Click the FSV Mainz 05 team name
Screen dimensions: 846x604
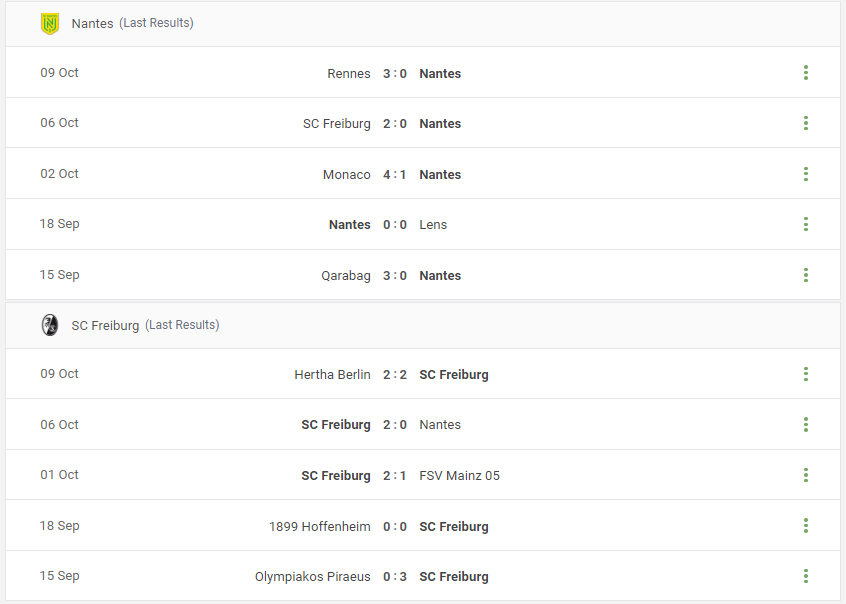click(460, 476)
